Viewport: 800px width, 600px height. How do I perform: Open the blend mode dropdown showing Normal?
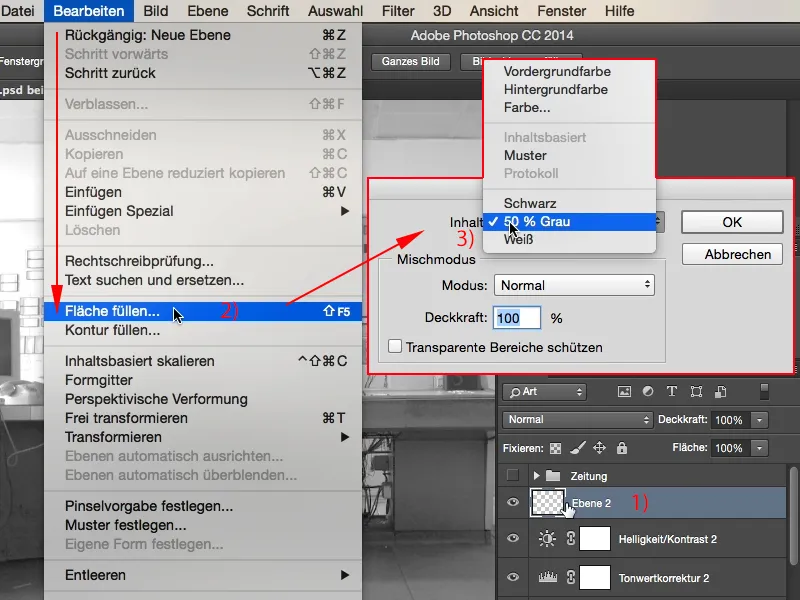click(x=576, y=420)
